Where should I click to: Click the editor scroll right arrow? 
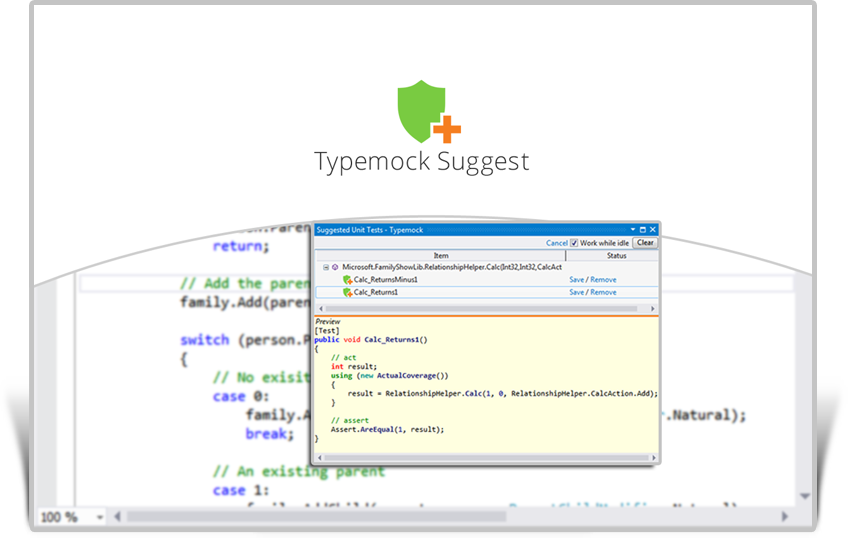785,517
